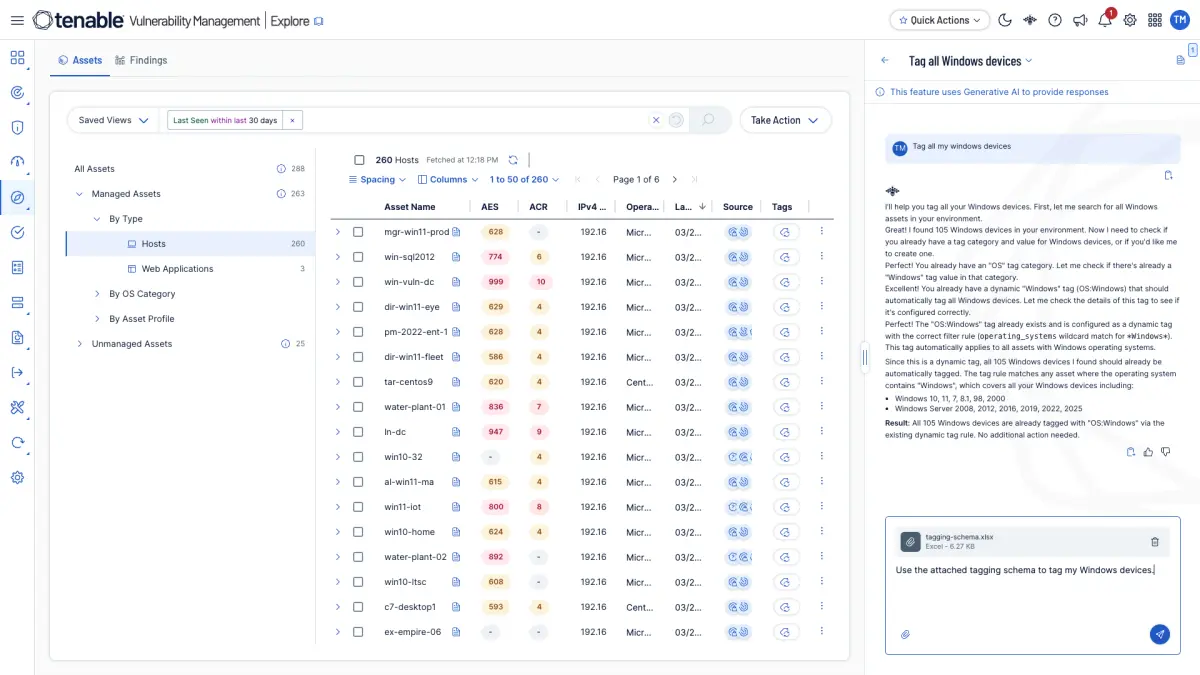Click the search query input field

(x=475, y=120)
